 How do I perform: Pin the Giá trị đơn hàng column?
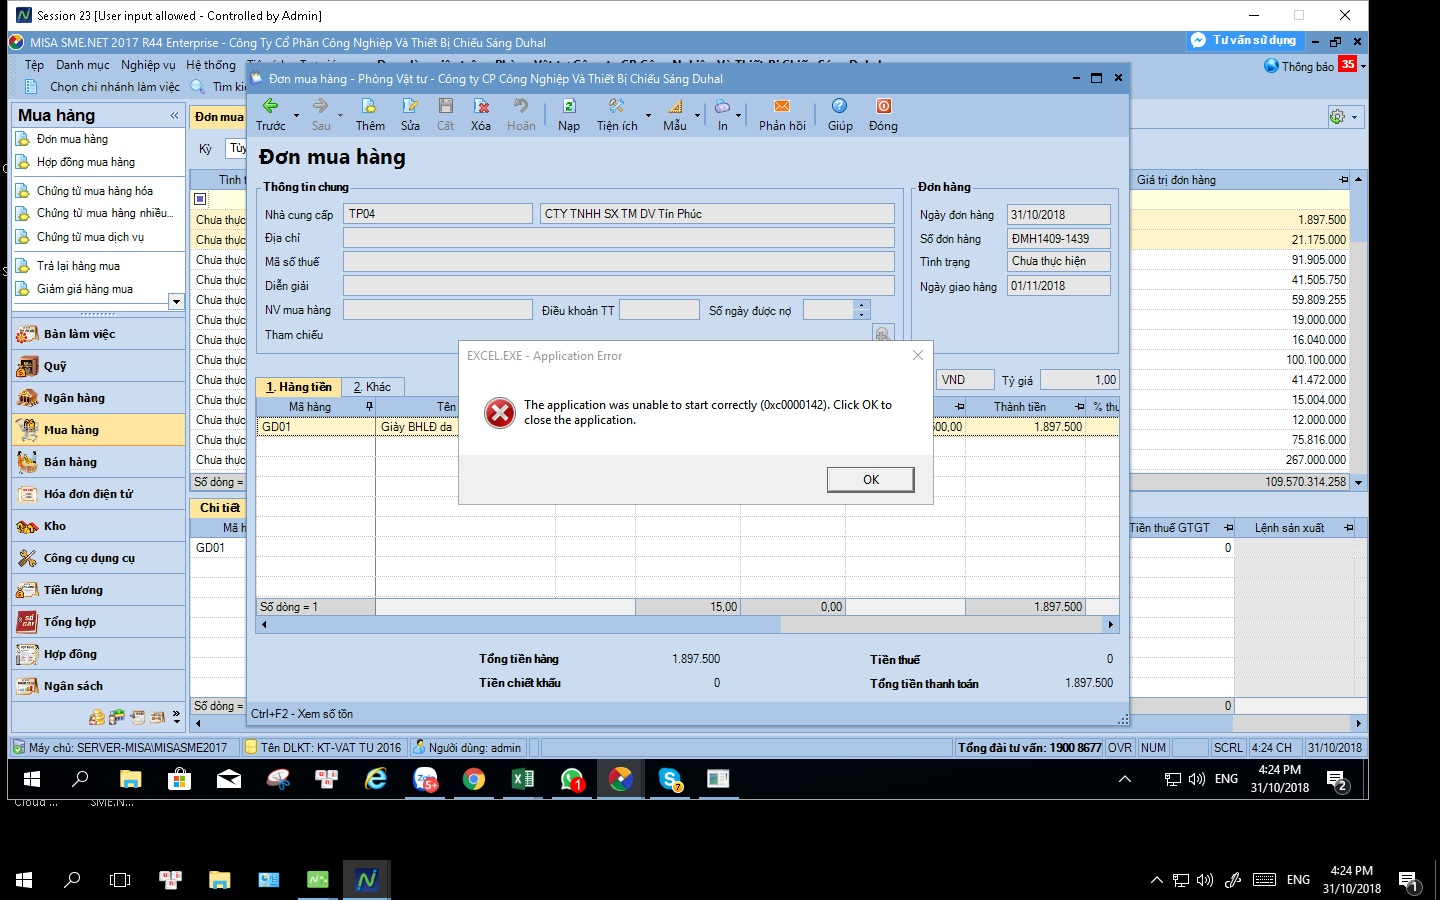point(1343,180)
